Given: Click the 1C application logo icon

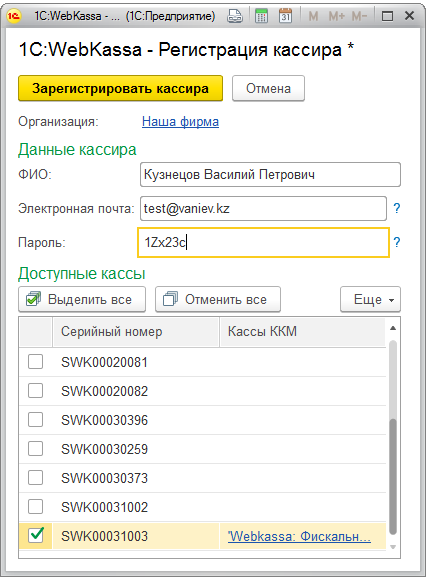Looking at the screenshot, I should (x=14, y=16).
